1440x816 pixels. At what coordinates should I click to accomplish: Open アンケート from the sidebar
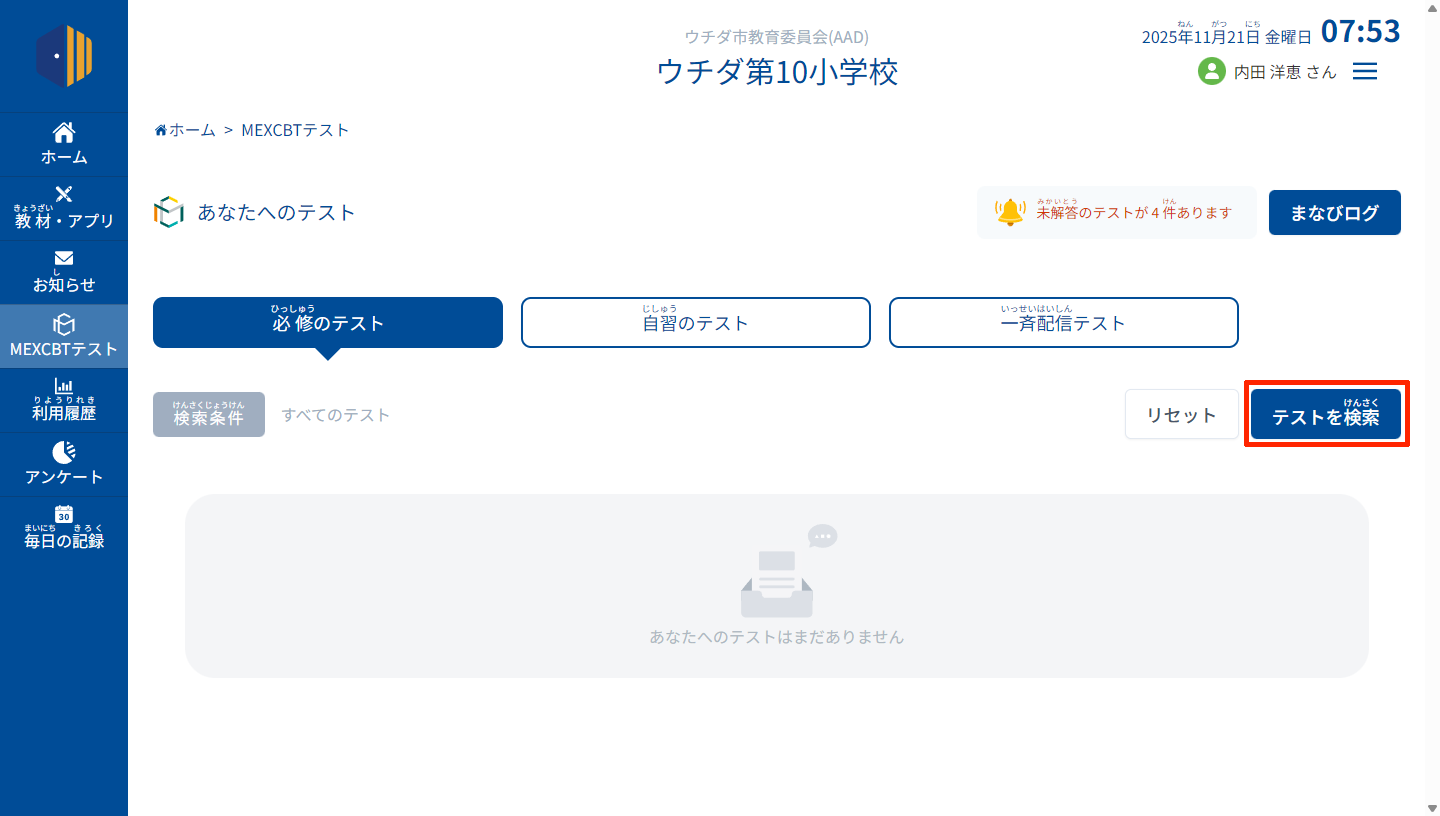pyautogui.click(x=64, y=464)
